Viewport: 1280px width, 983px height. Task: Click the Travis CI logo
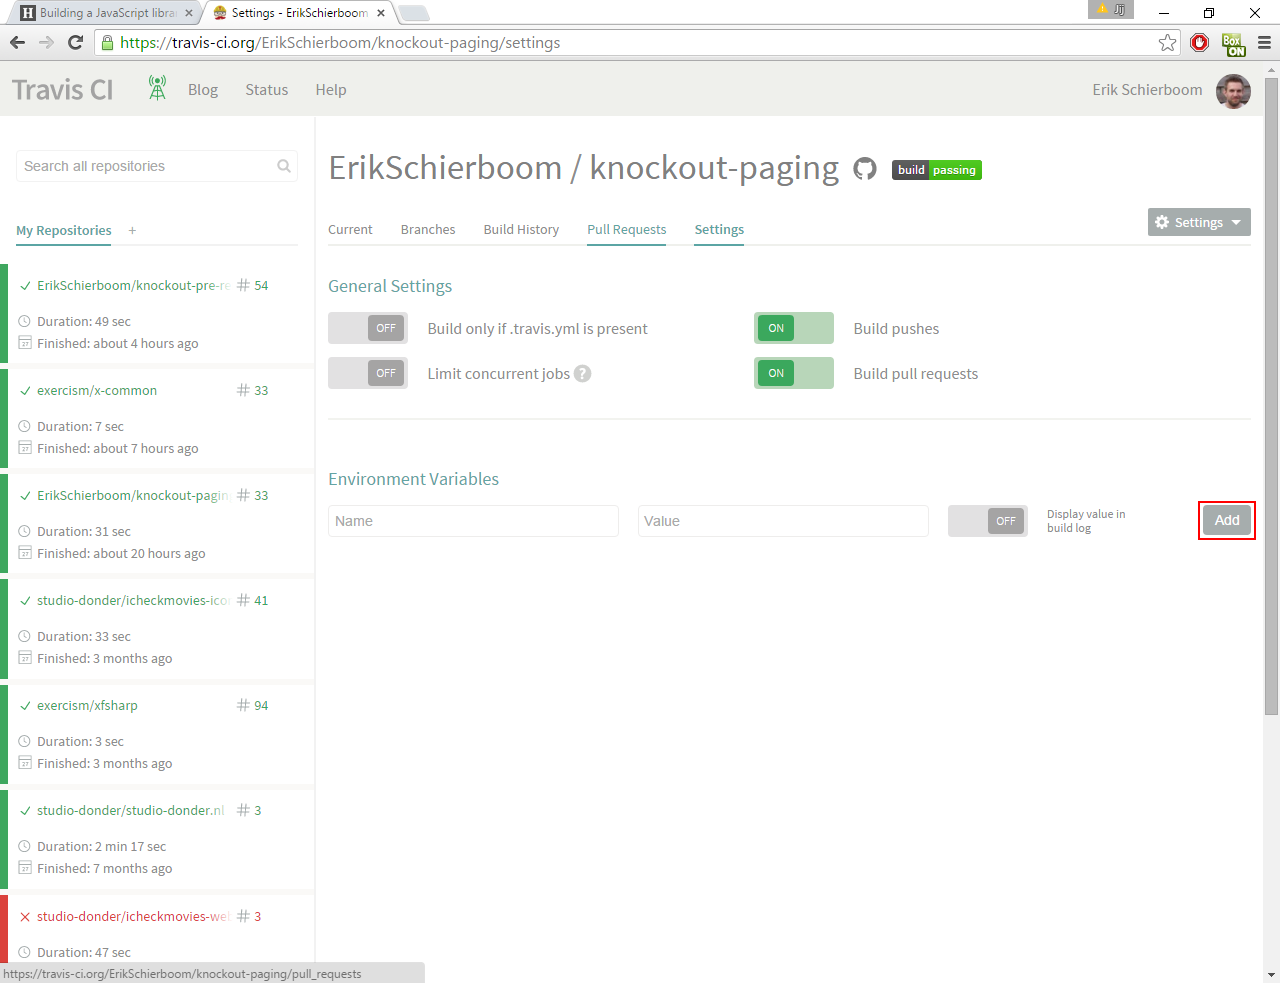63,90
